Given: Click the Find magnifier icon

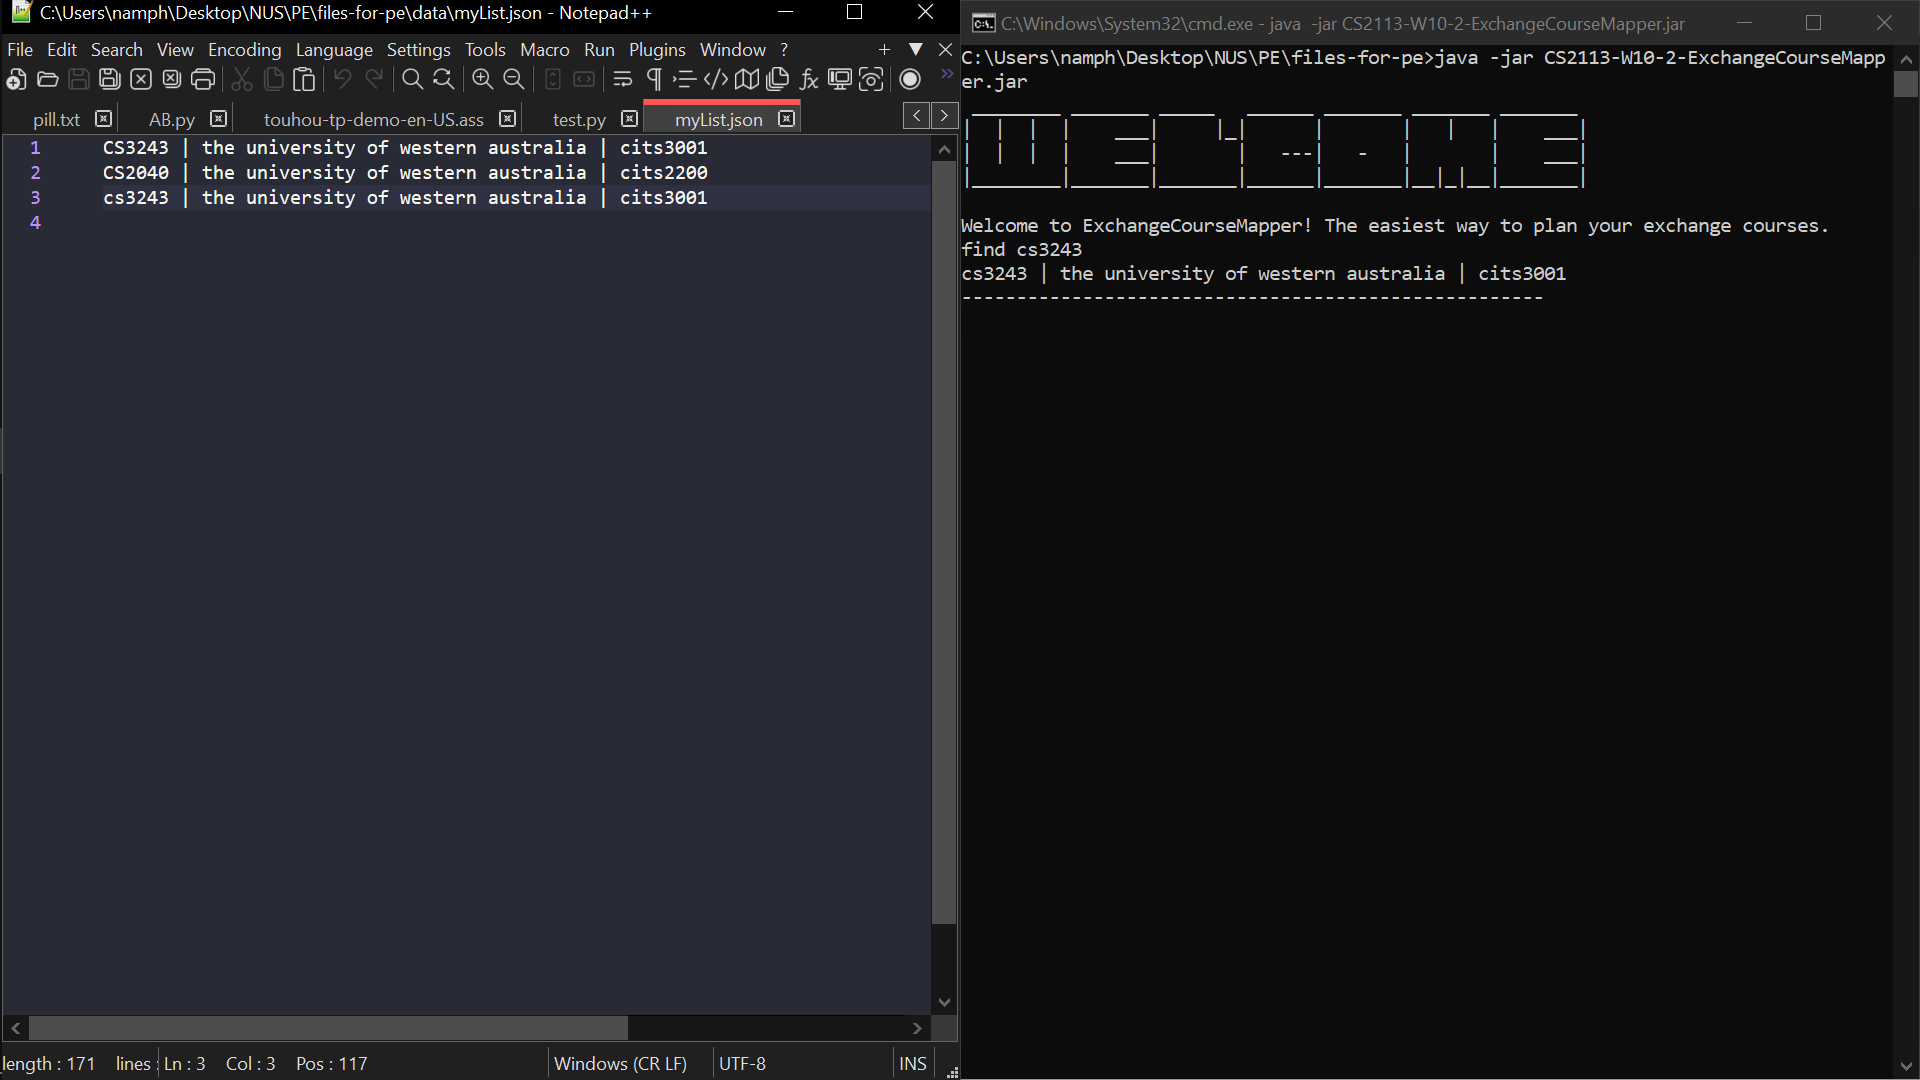Looking at the screenshot, I should 412,80.
